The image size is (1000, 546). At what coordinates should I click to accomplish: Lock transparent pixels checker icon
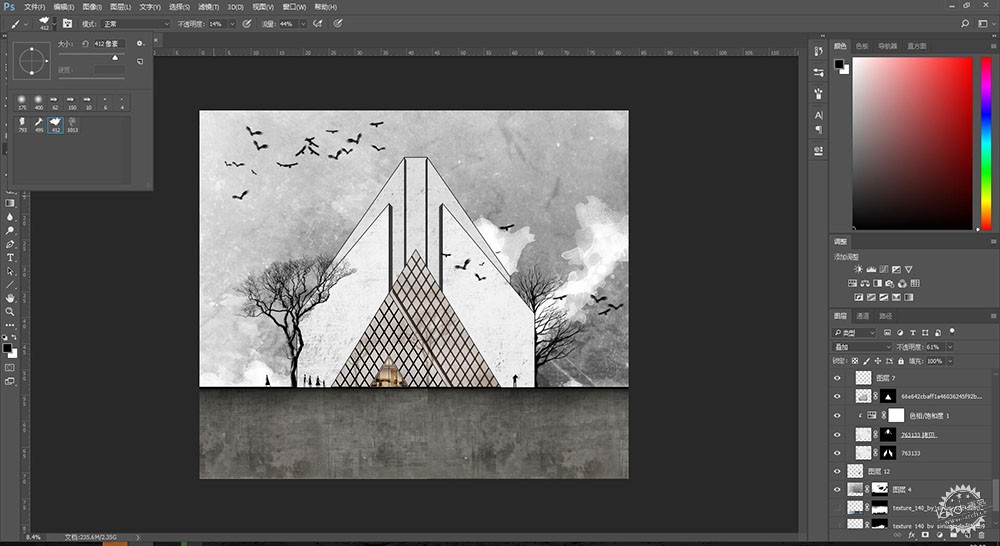tap(855, 361)
